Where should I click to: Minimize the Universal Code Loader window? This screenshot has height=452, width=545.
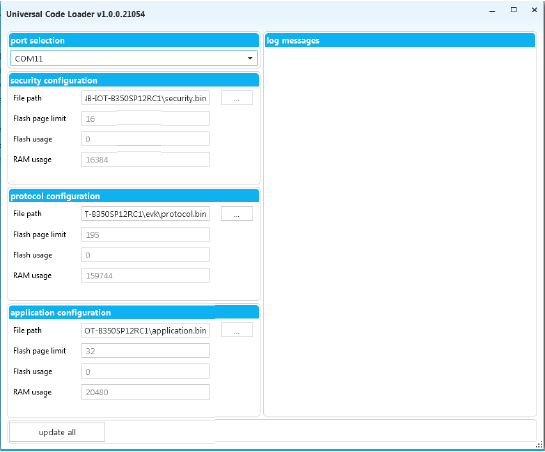pyautogui.click(x=492, y=11)
